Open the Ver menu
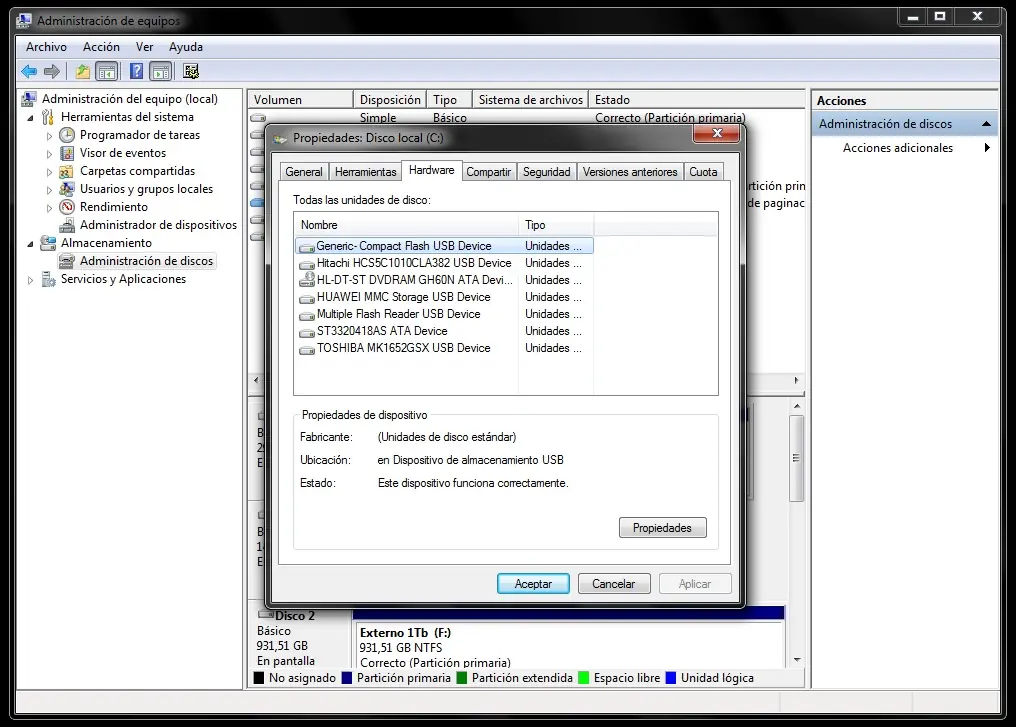The width and height of the screenshot is (1016, 727). tap(144, 47)
